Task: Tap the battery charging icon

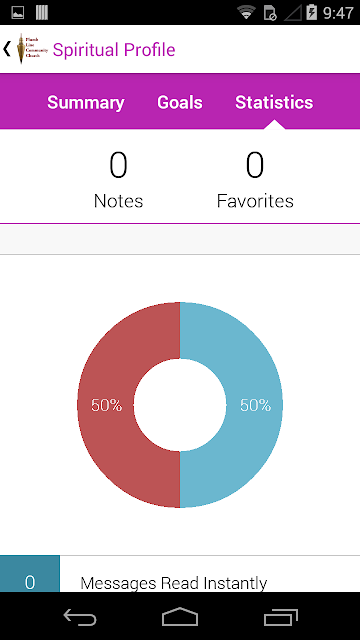Action: click(312, 12)
